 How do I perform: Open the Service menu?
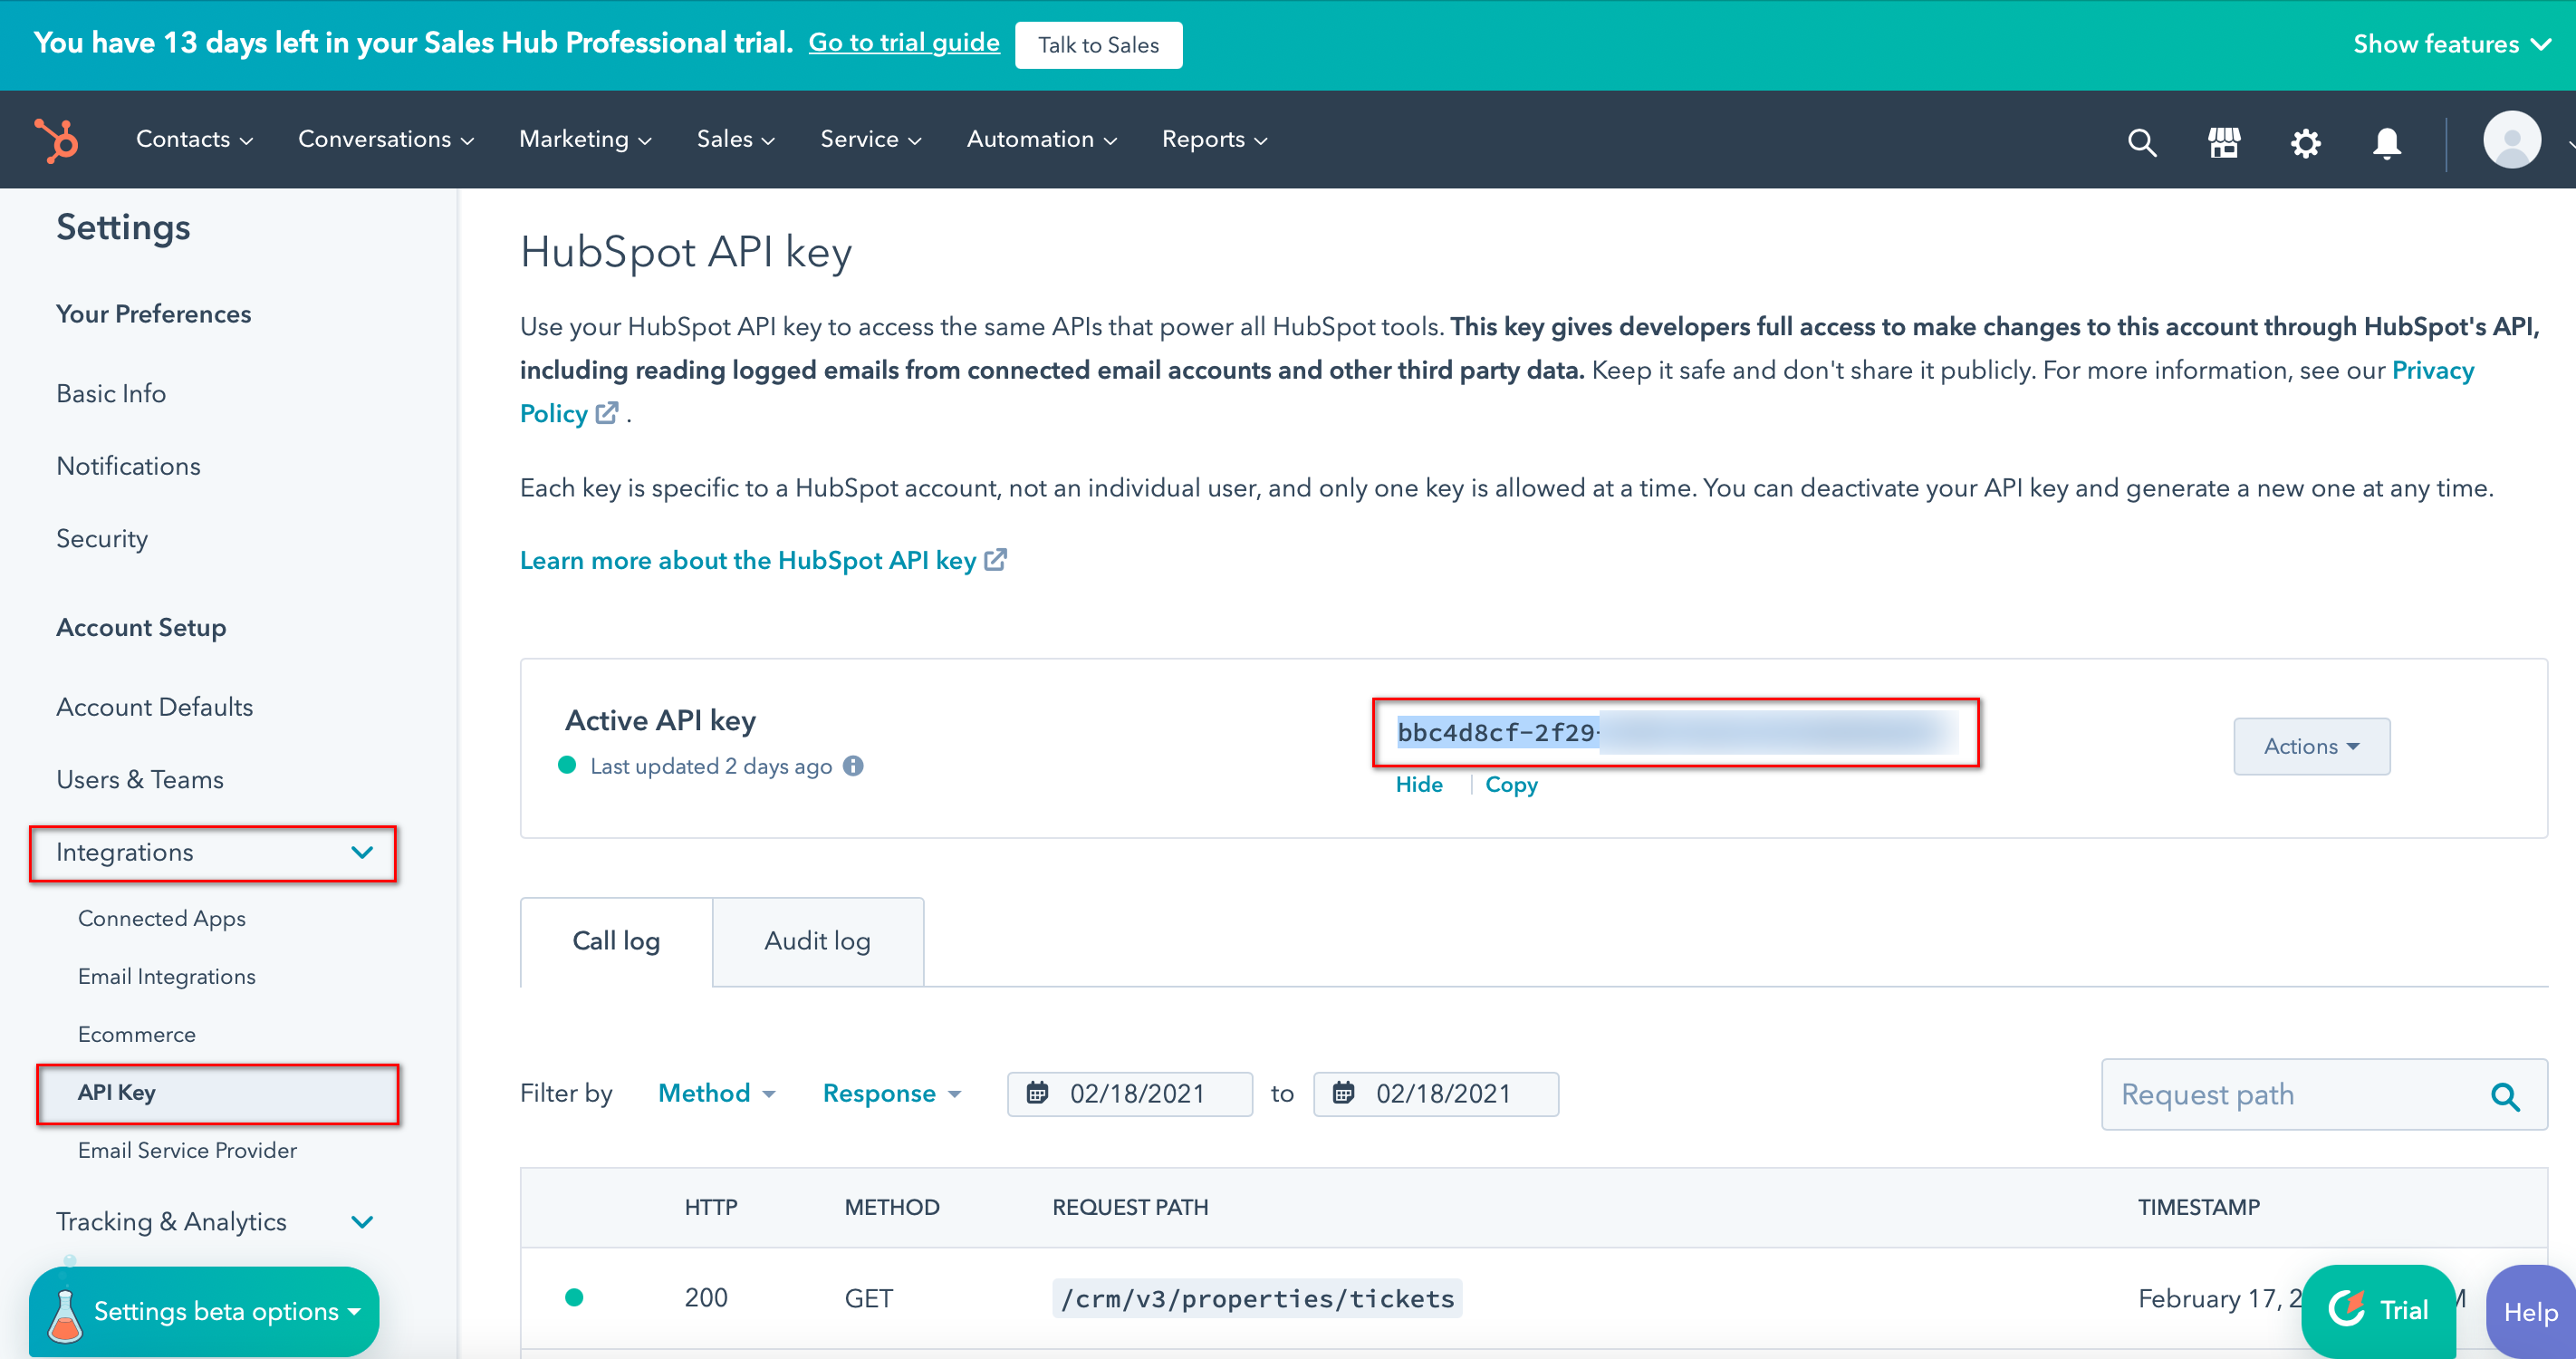tap(870, 140)
